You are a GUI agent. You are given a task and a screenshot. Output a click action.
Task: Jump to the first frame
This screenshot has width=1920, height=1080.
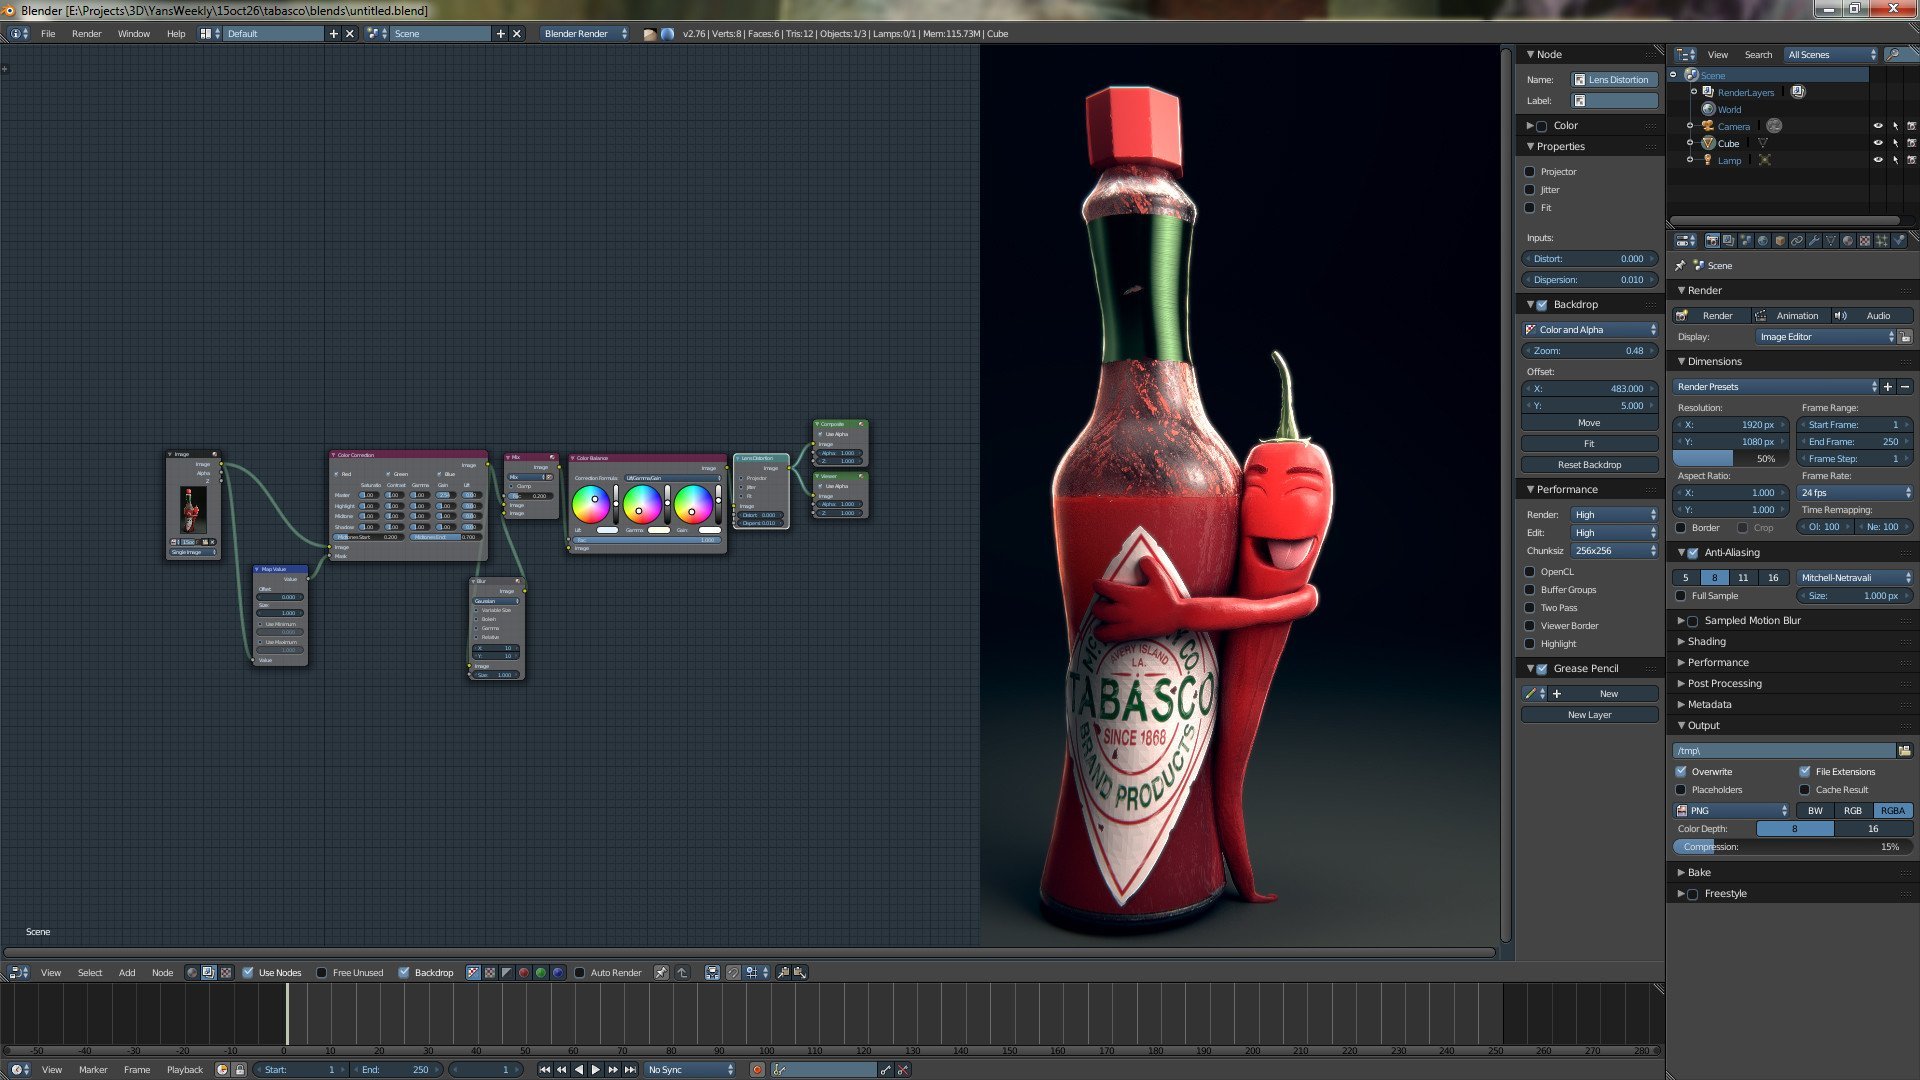[544, 1070]
